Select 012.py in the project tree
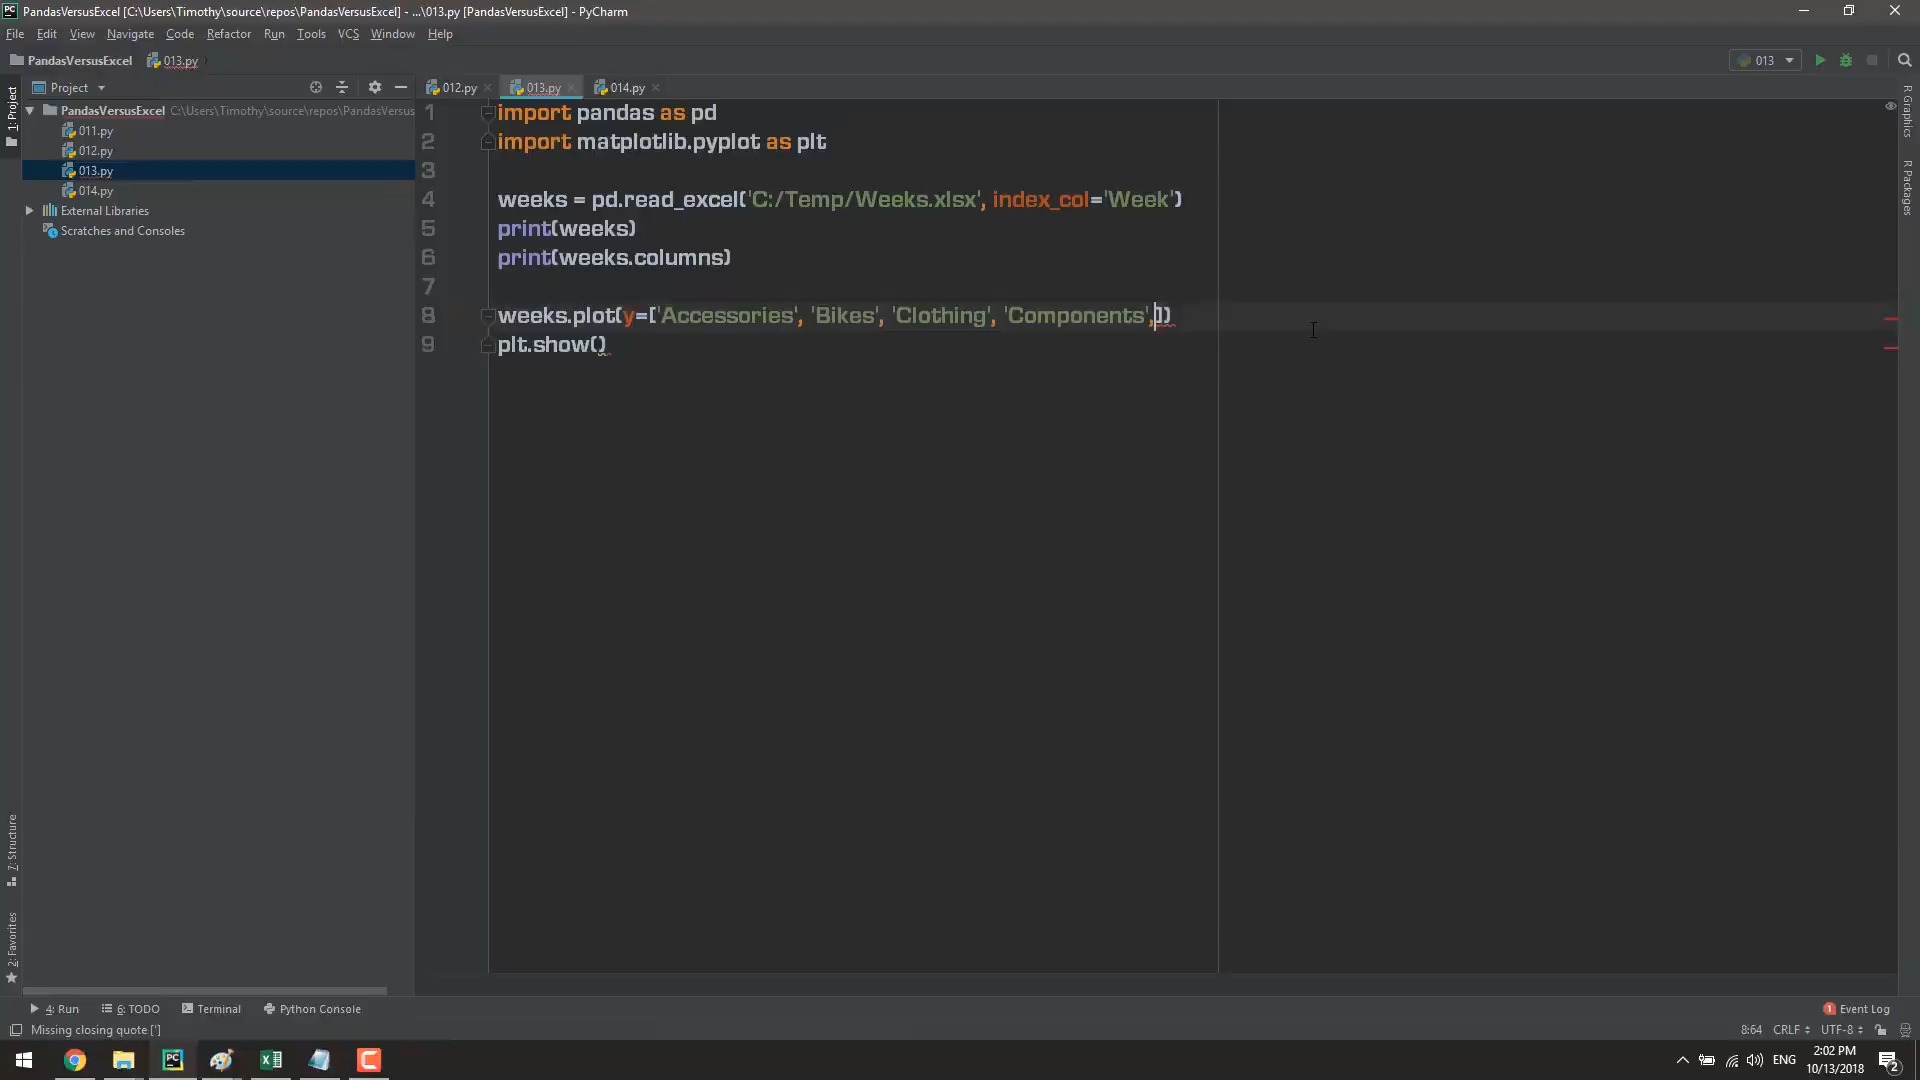The image size is (1920, 1080). coord(95,150)
